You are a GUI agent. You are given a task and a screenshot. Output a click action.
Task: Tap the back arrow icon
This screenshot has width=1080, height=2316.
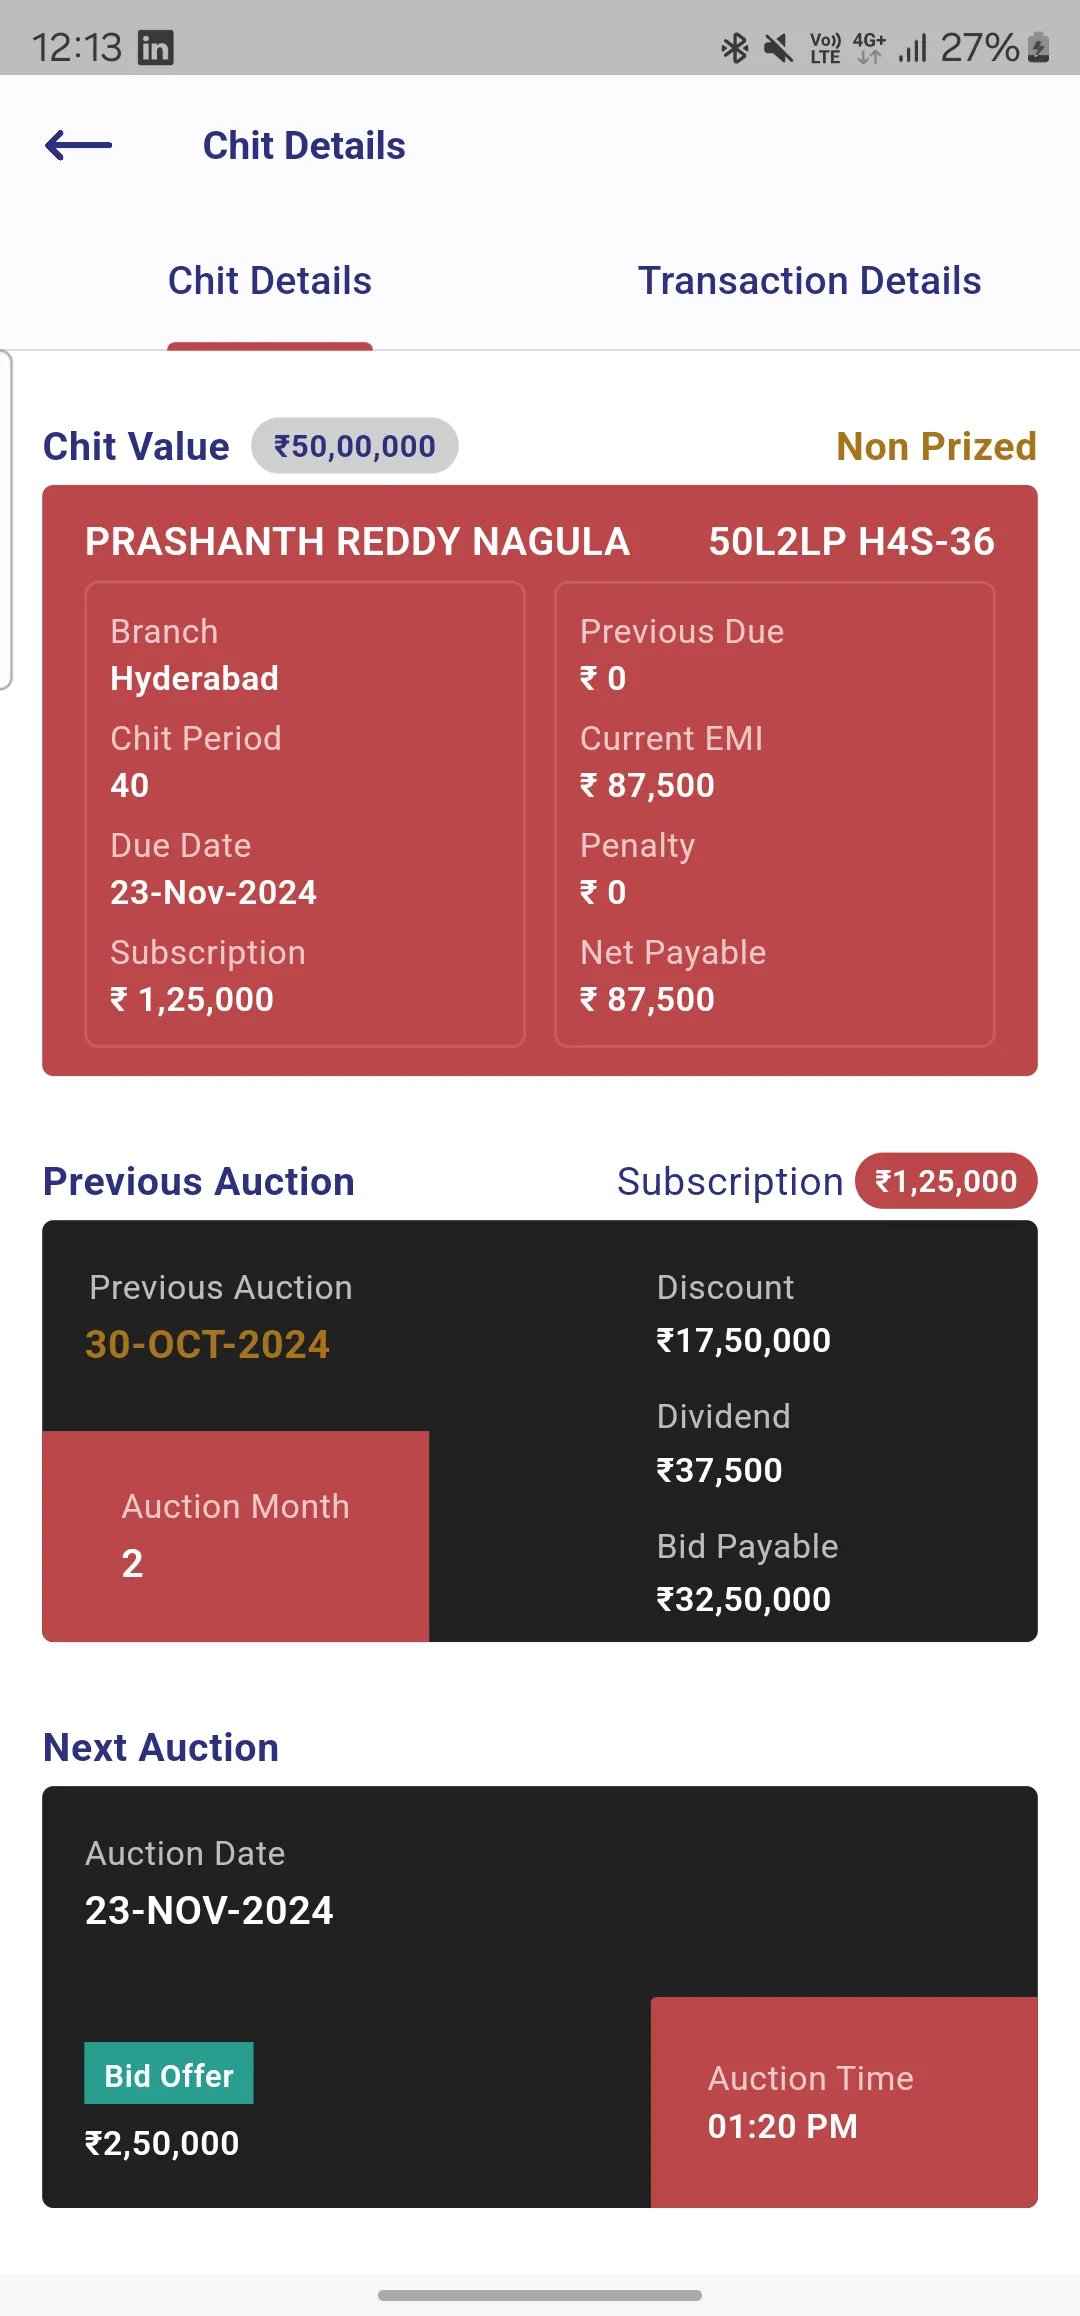[79, 145]
